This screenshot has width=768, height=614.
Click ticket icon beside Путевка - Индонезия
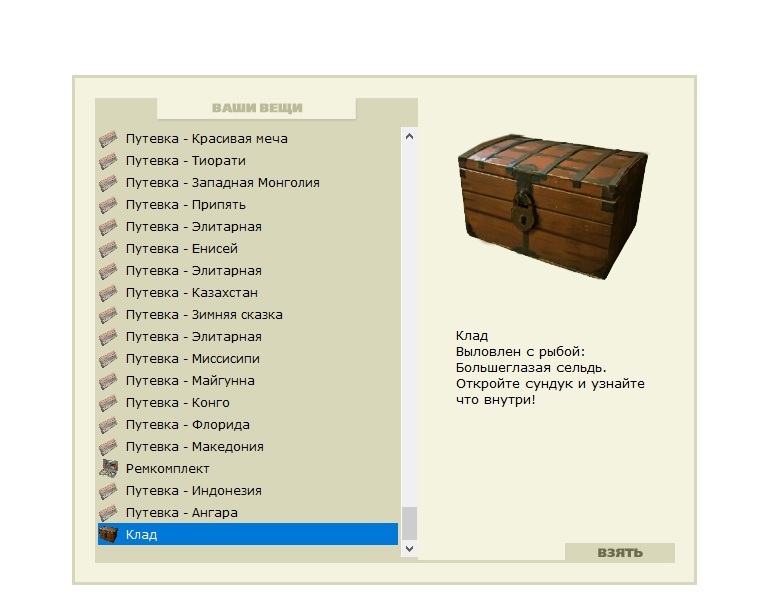108,492
